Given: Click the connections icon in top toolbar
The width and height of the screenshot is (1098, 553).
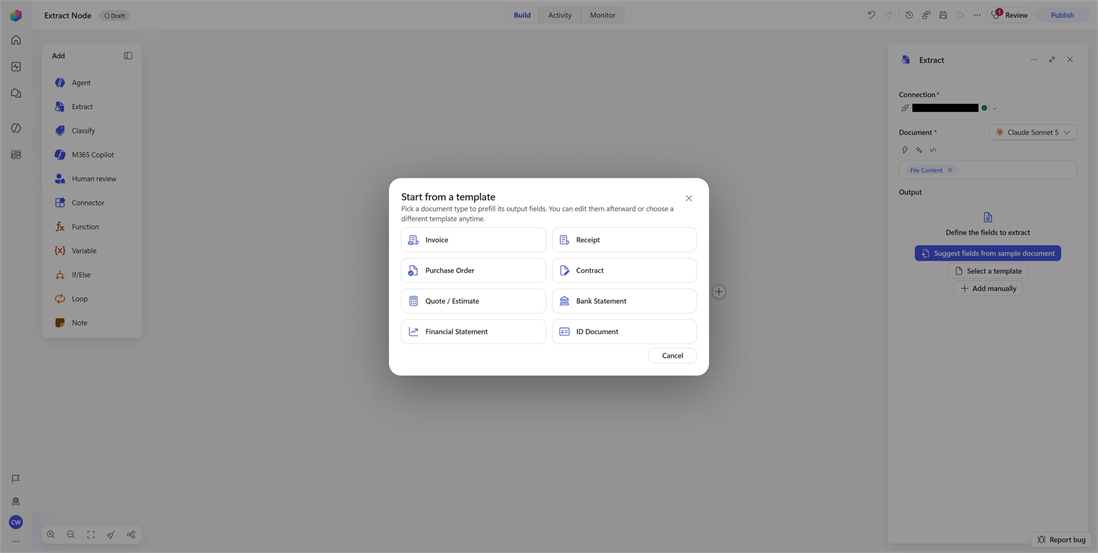Looking at the screenshot, I should (926, 15).
